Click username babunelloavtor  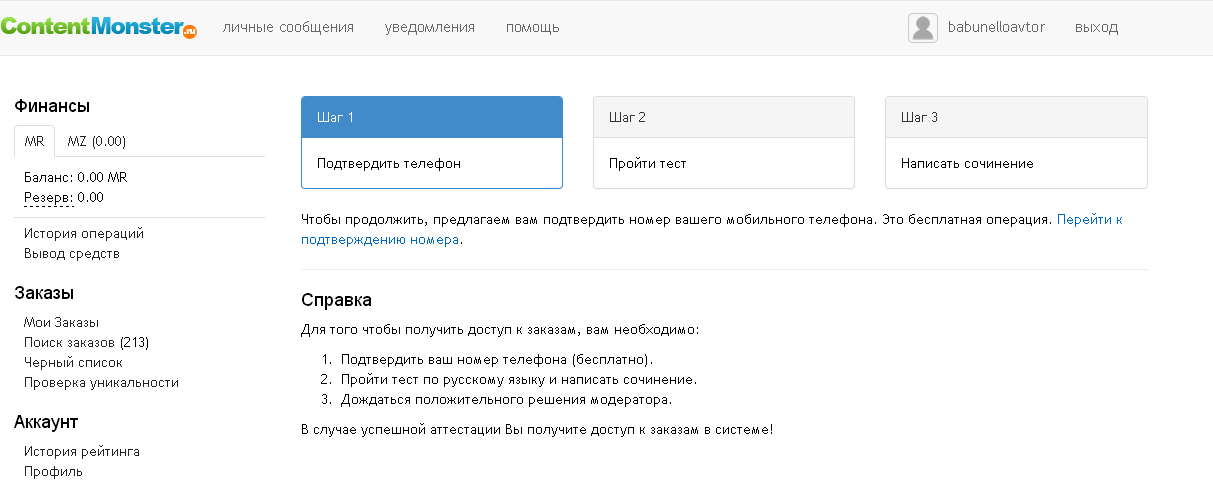point(996,27)
